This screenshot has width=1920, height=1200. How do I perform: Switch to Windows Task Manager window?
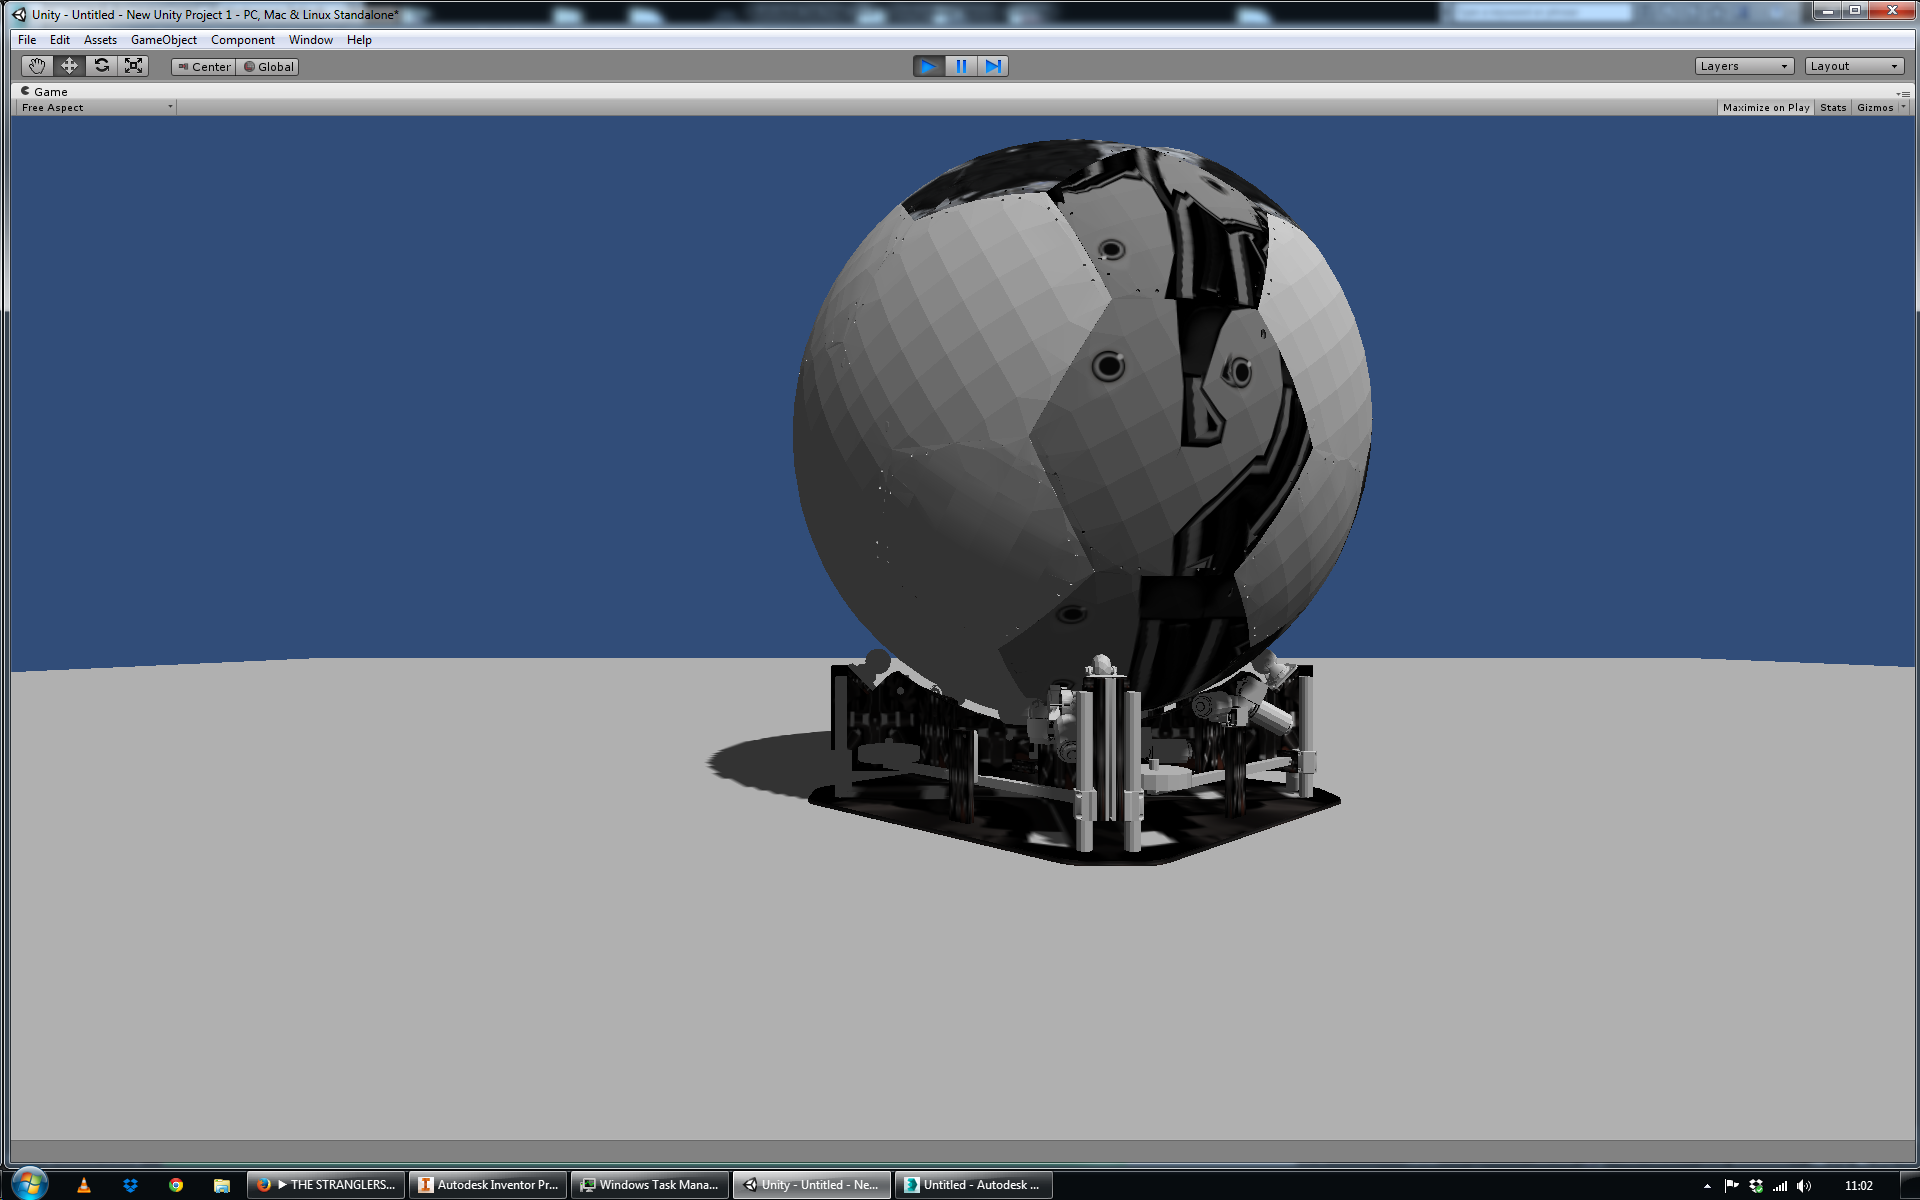point(650,1185)
